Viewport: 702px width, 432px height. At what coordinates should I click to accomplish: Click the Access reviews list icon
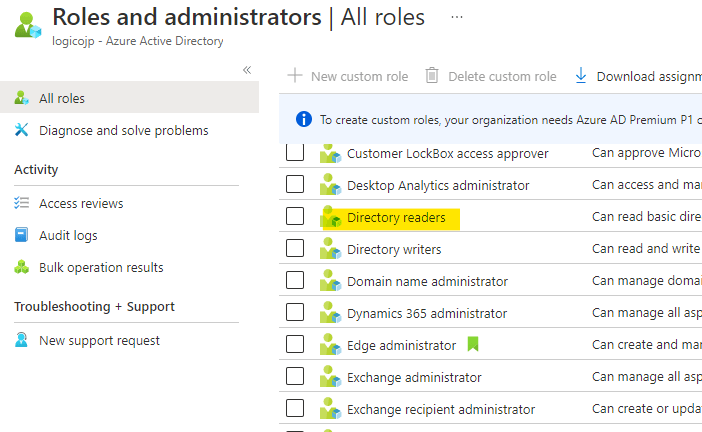click(x=22, y=203)
